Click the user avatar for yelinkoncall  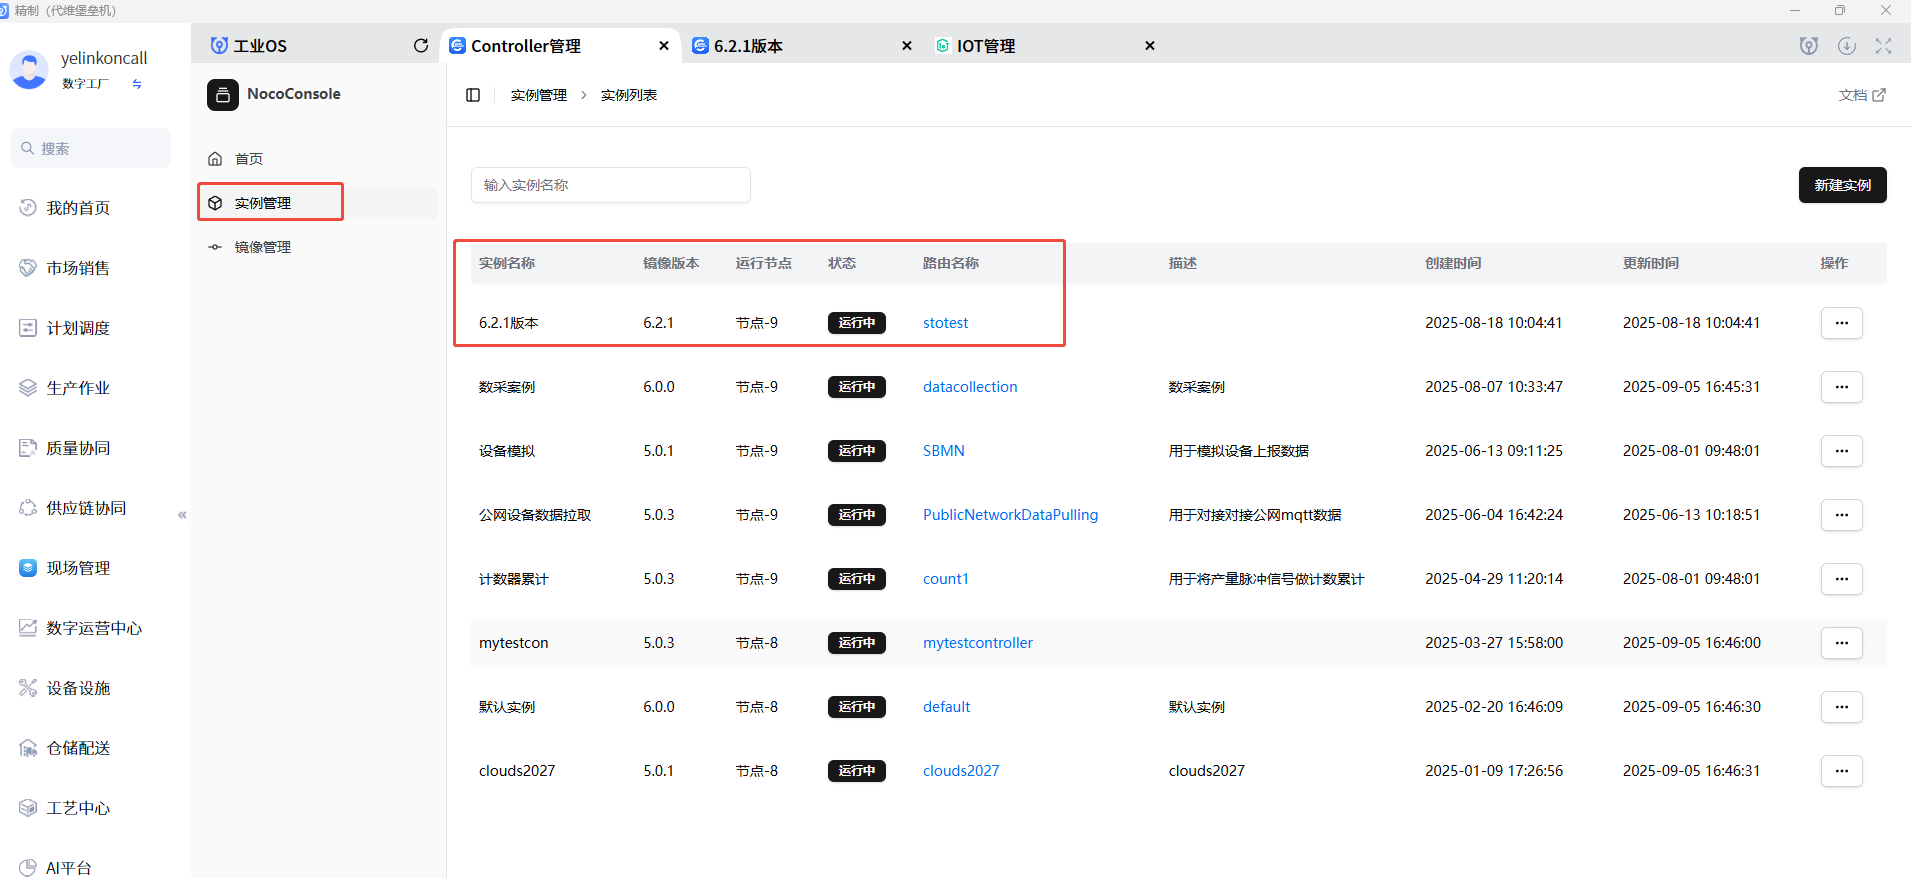[29, 70]
